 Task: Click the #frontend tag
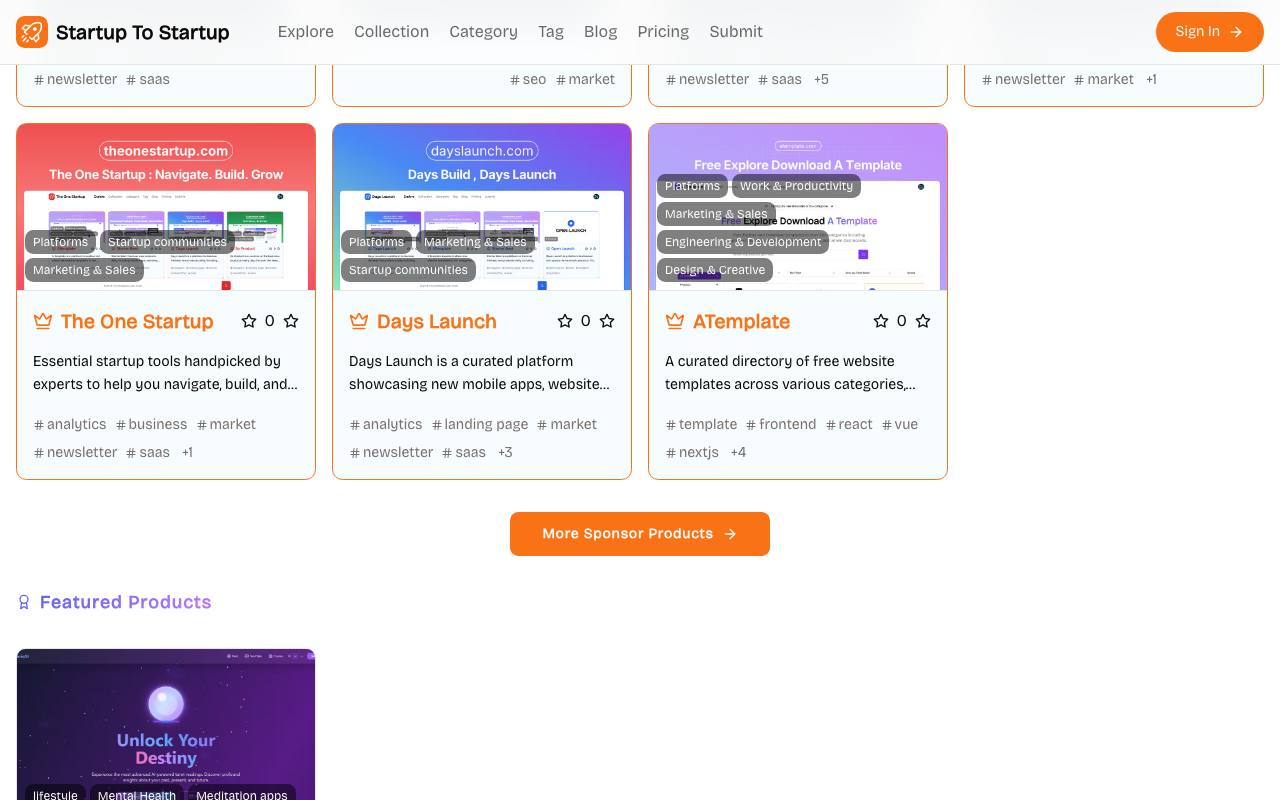click(781, 424)
